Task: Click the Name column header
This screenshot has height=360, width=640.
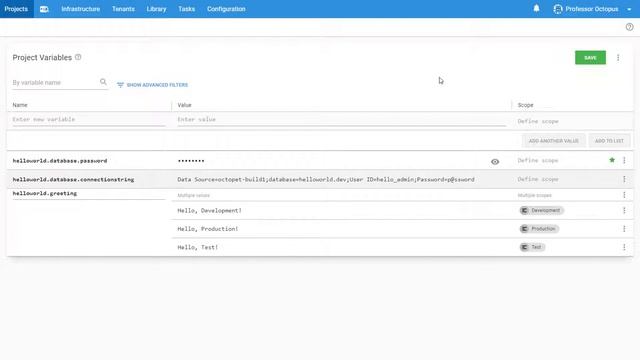Action: click(20, 105)
